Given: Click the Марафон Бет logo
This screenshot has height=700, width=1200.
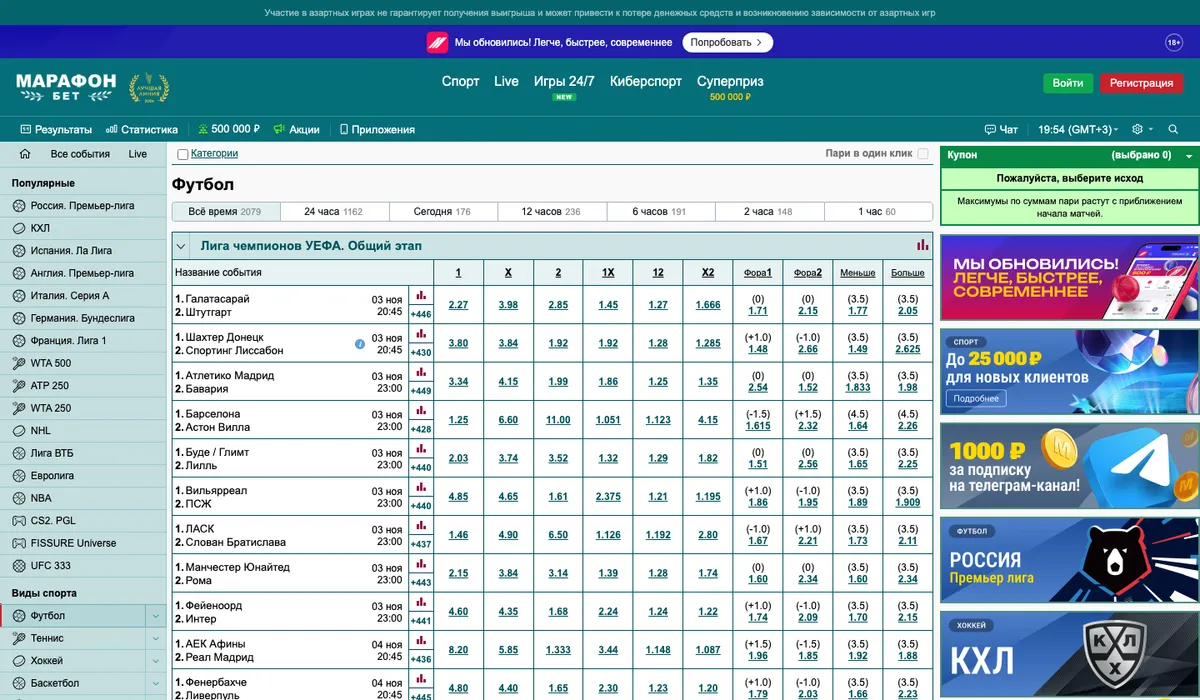Looking at the screenshot, I should (66, 87).
